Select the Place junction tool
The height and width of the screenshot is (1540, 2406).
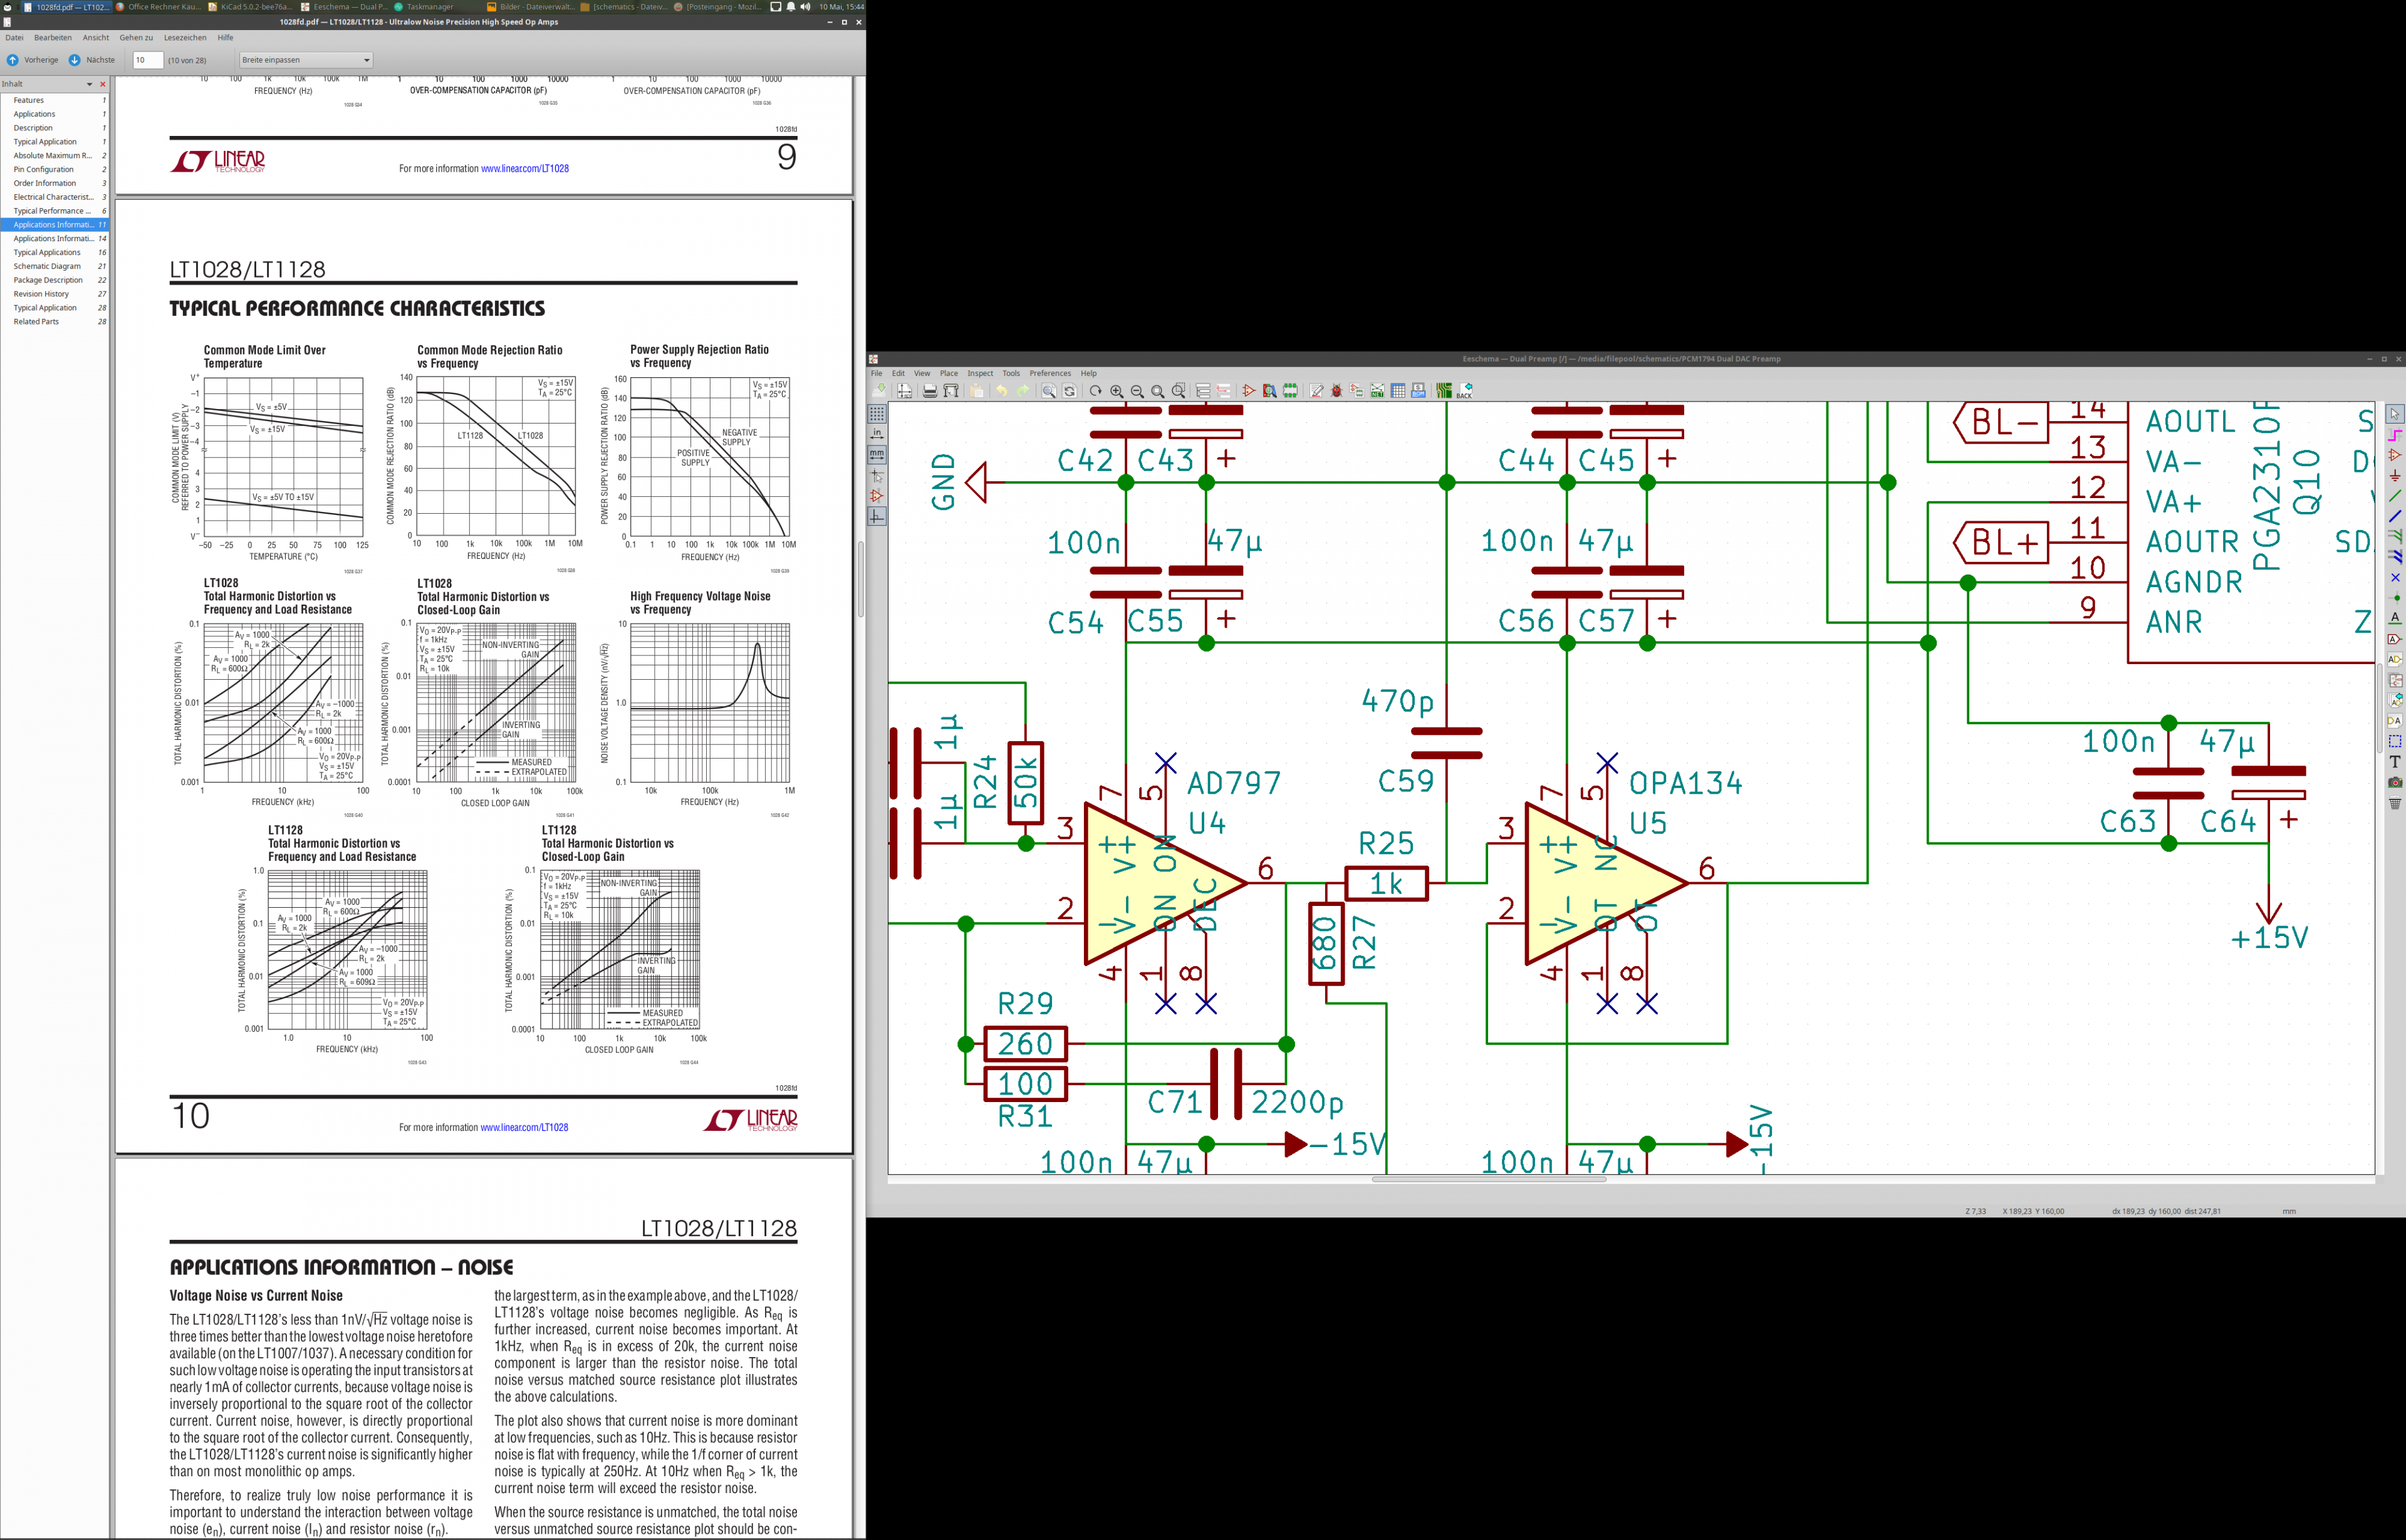click(x=2395, y=598)
